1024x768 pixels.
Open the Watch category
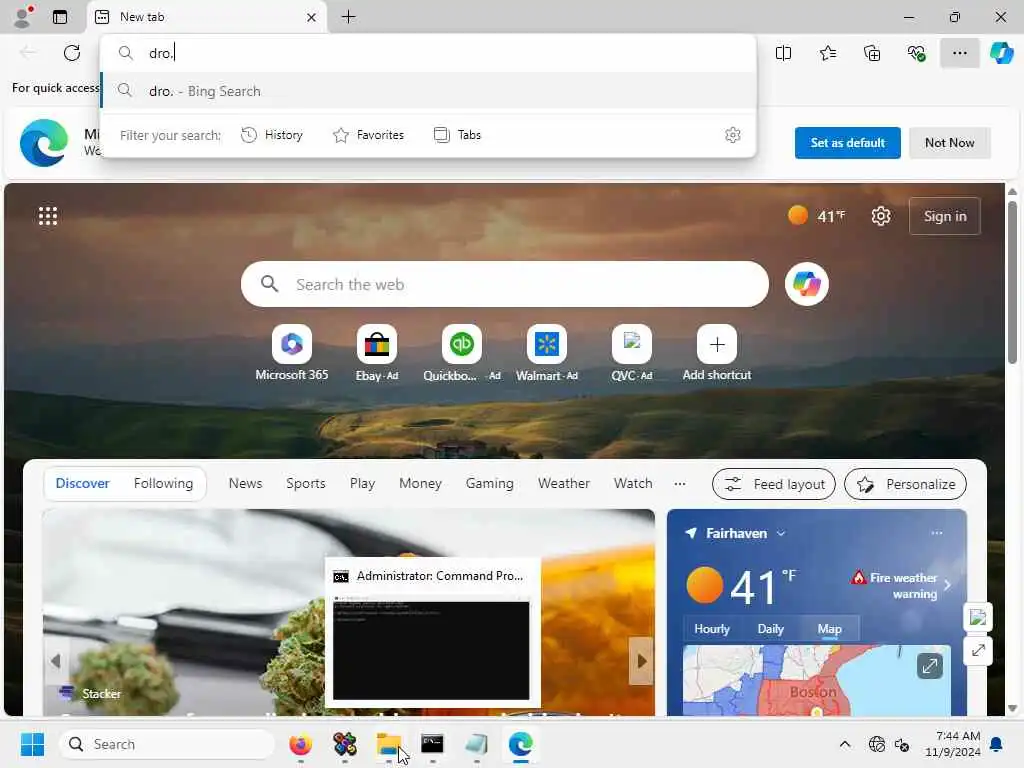[633, 483]
